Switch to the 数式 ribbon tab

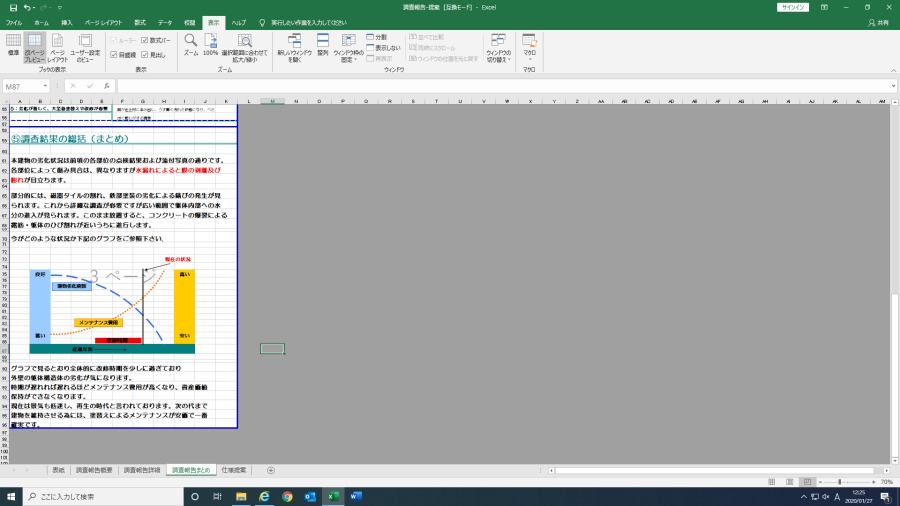point(140,23)
